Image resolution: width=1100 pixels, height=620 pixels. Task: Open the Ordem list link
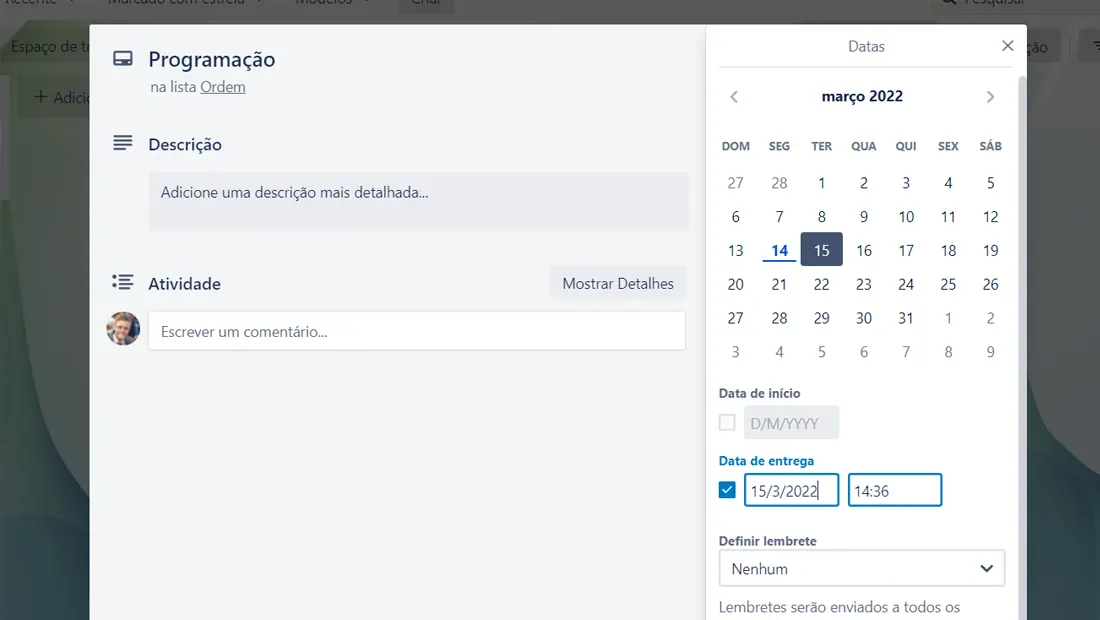[x=222, y=87]
